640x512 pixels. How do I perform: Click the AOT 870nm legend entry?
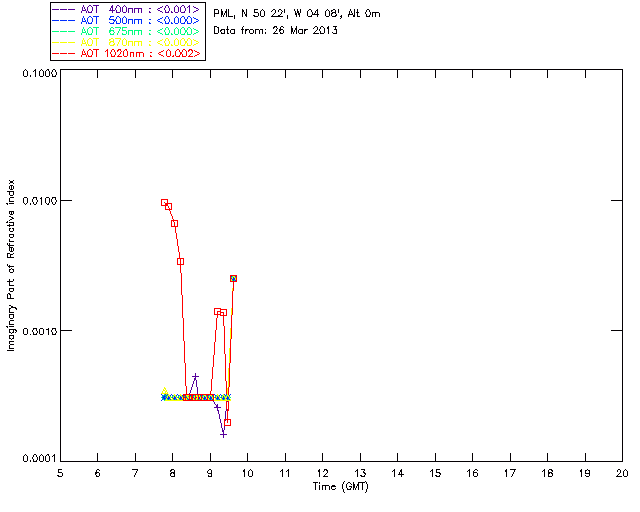point(127,42)
